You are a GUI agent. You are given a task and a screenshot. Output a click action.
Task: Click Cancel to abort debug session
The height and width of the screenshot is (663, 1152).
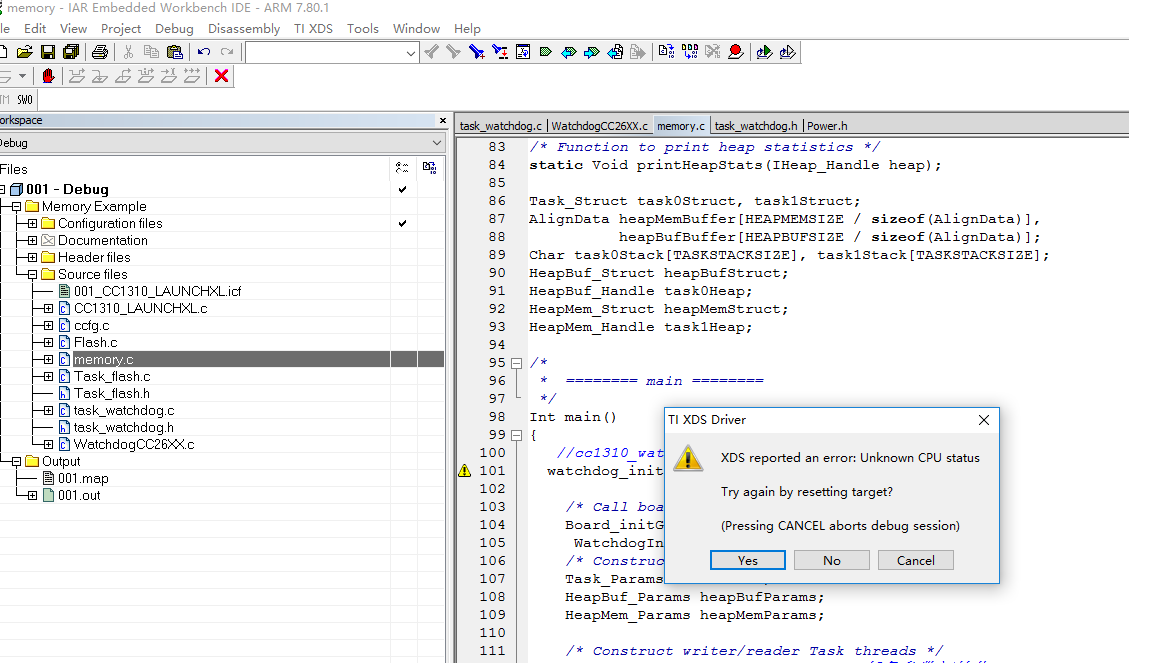click(x=915, y=560)
